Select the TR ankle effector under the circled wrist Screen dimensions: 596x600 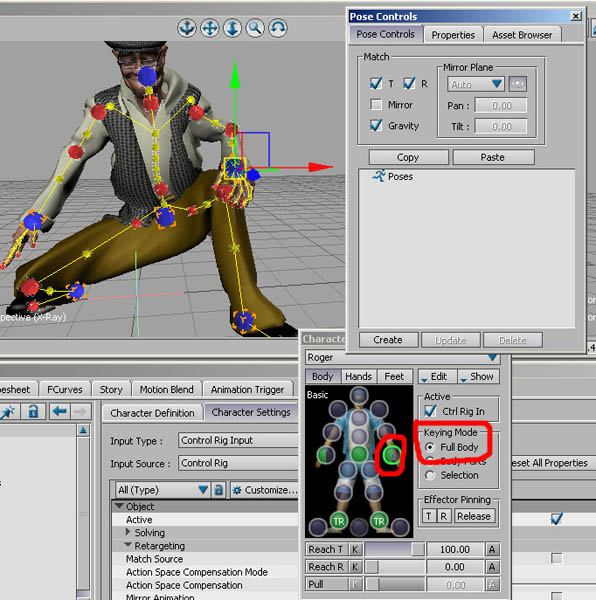[x=379, y=521]
